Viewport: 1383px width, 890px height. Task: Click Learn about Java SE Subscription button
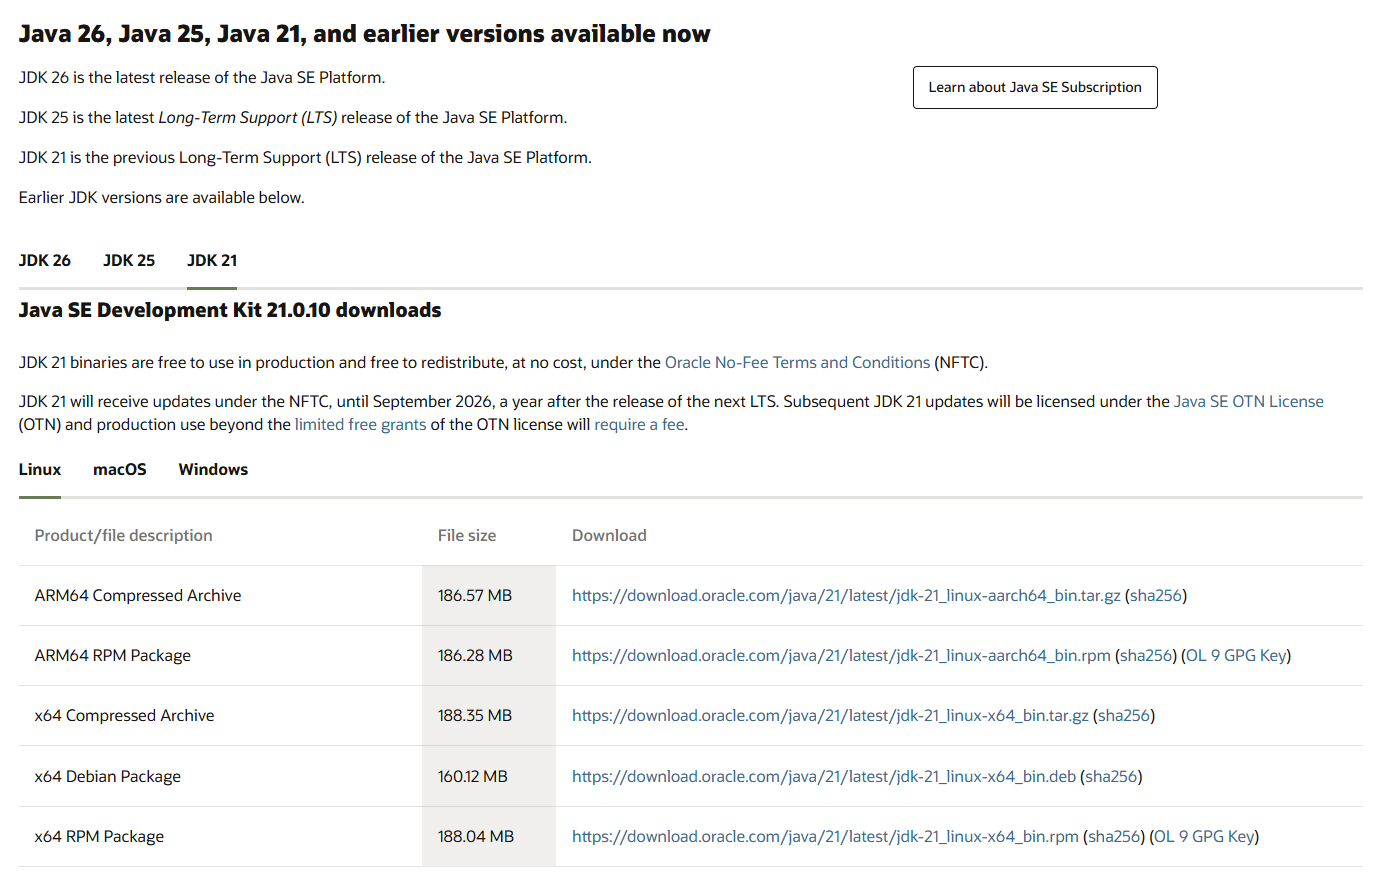pos(1034,87)
